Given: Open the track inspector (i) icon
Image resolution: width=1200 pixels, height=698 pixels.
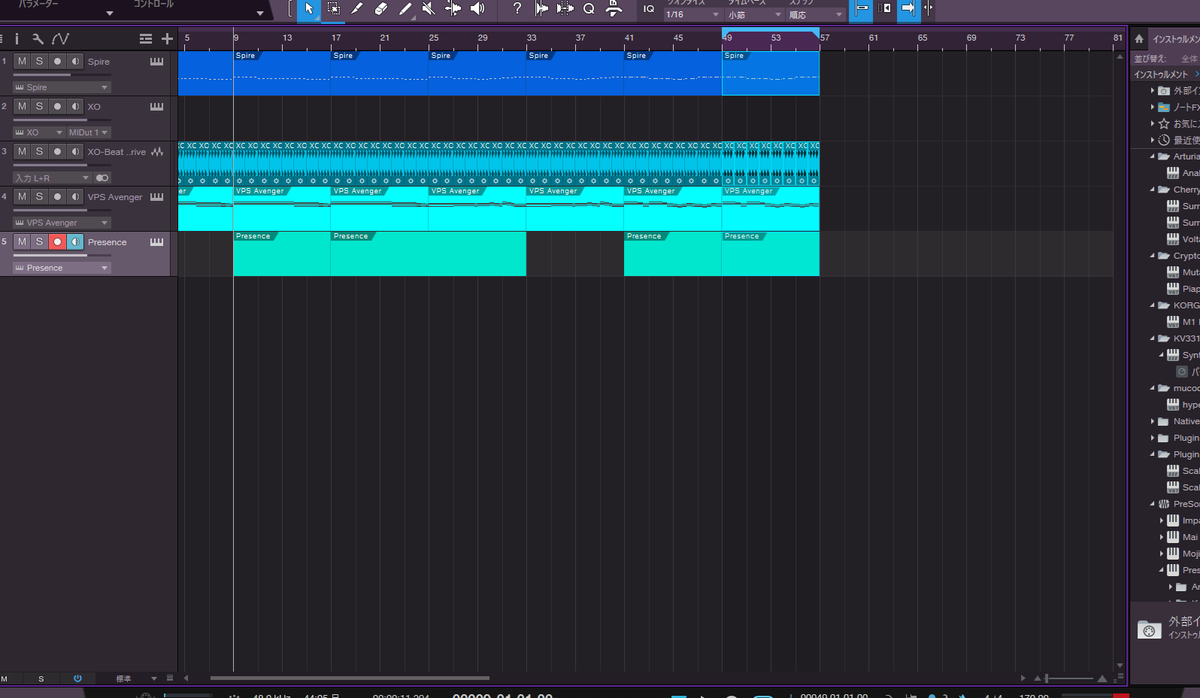Looking at the screenshot, I should coord(17,39).
